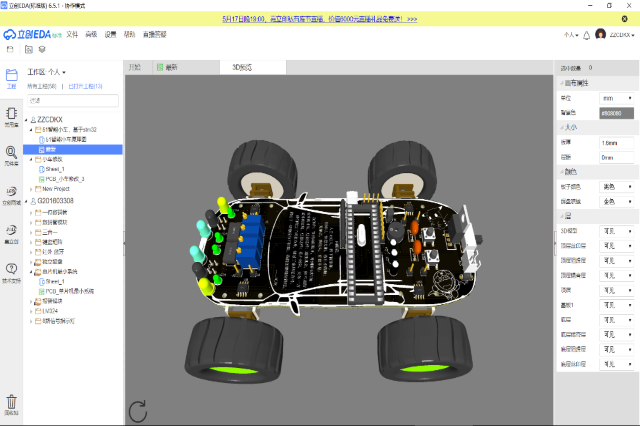Open the recycle bin trash icon
The image size is (640, 426).
[11, 403]
